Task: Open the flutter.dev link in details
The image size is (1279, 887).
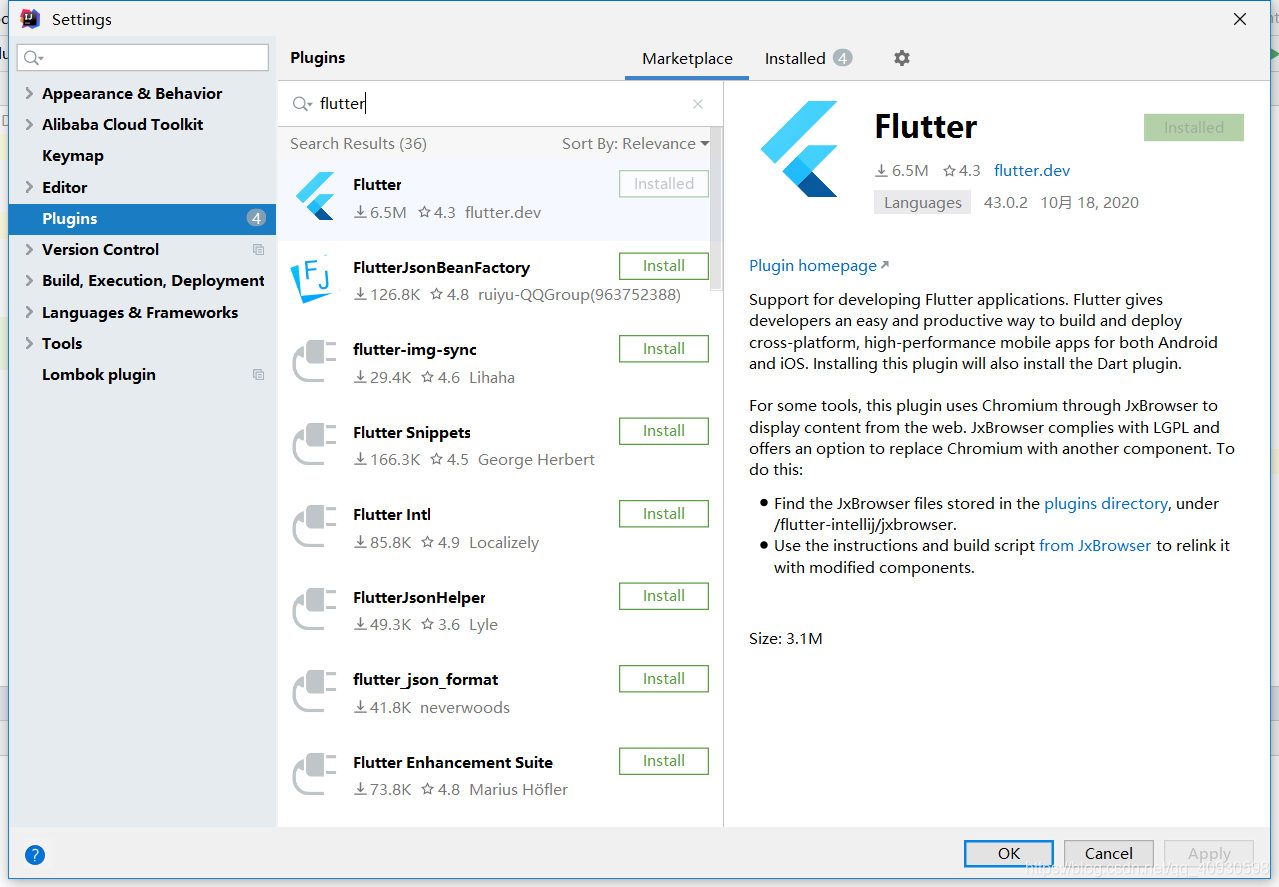Action: [x=1032, y=170]
